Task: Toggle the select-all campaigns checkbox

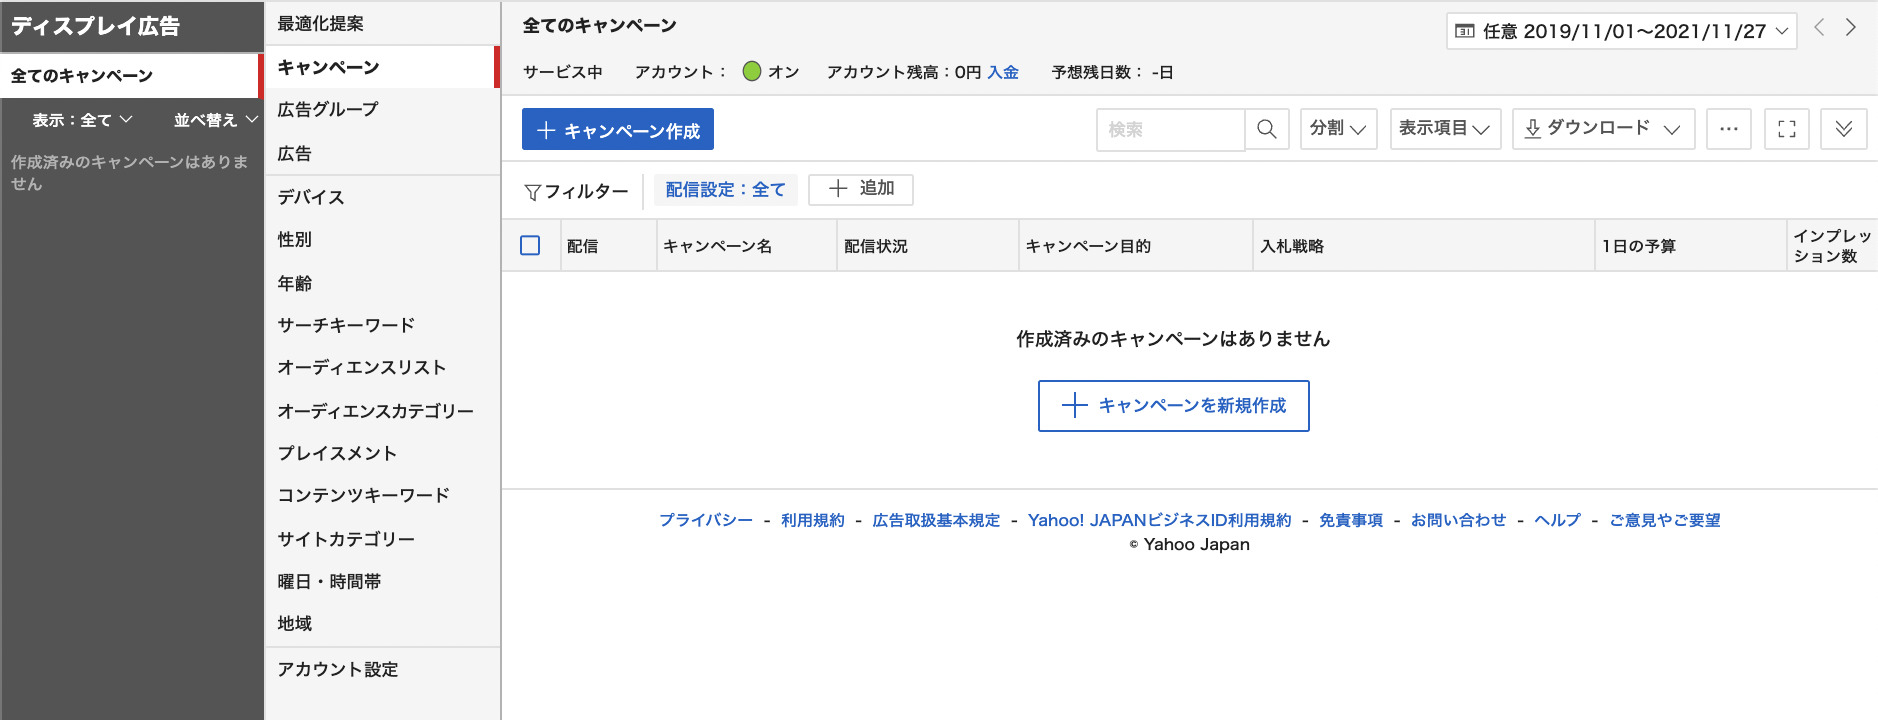Action: [530, 245]
